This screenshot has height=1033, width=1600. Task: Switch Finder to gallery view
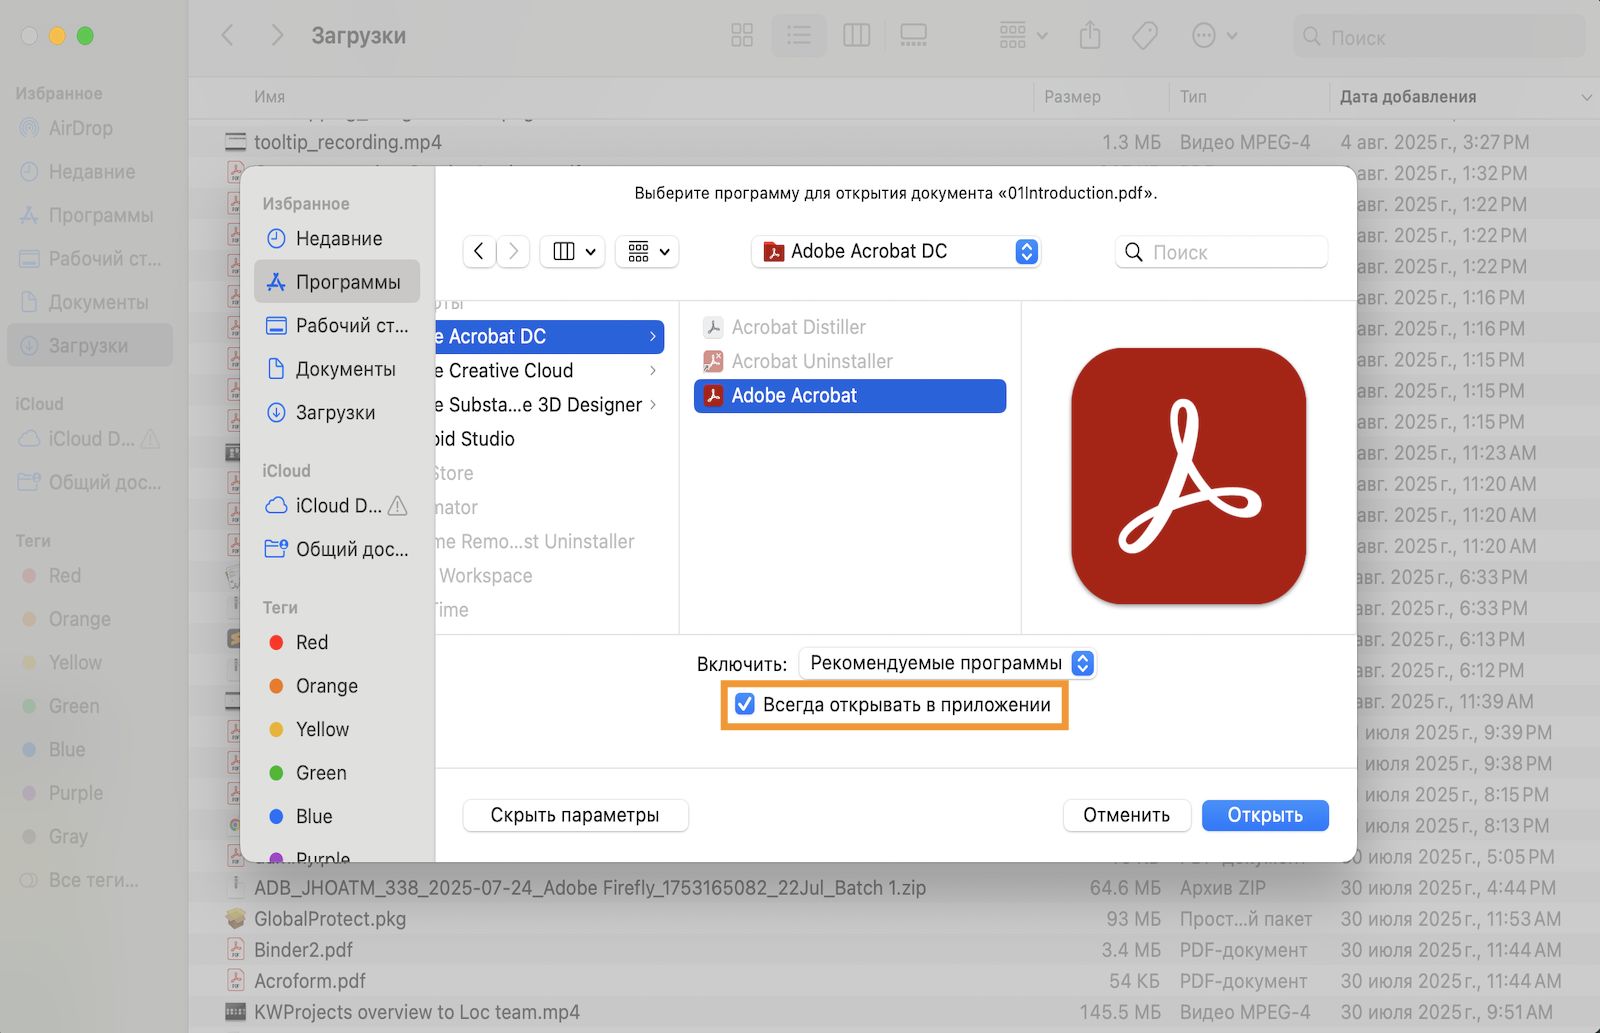point(913,36)
